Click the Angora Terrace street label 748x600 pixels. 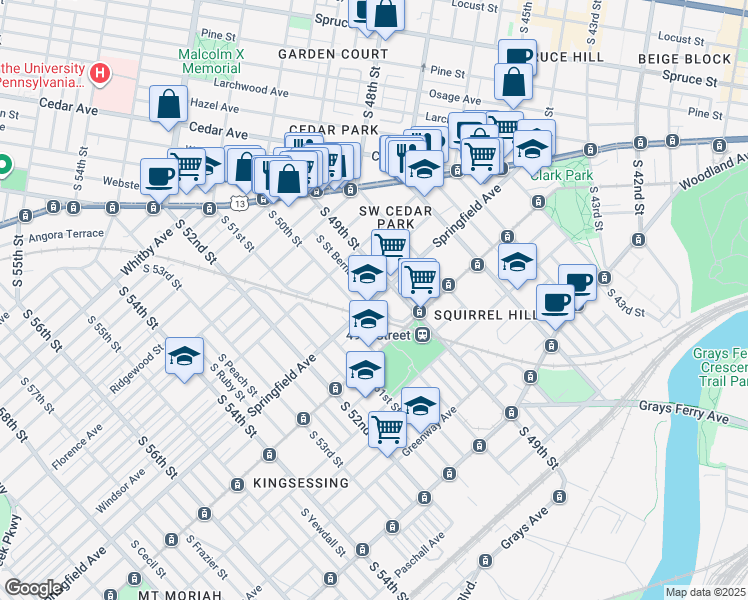pyautogui.click(x=66, y=235)
